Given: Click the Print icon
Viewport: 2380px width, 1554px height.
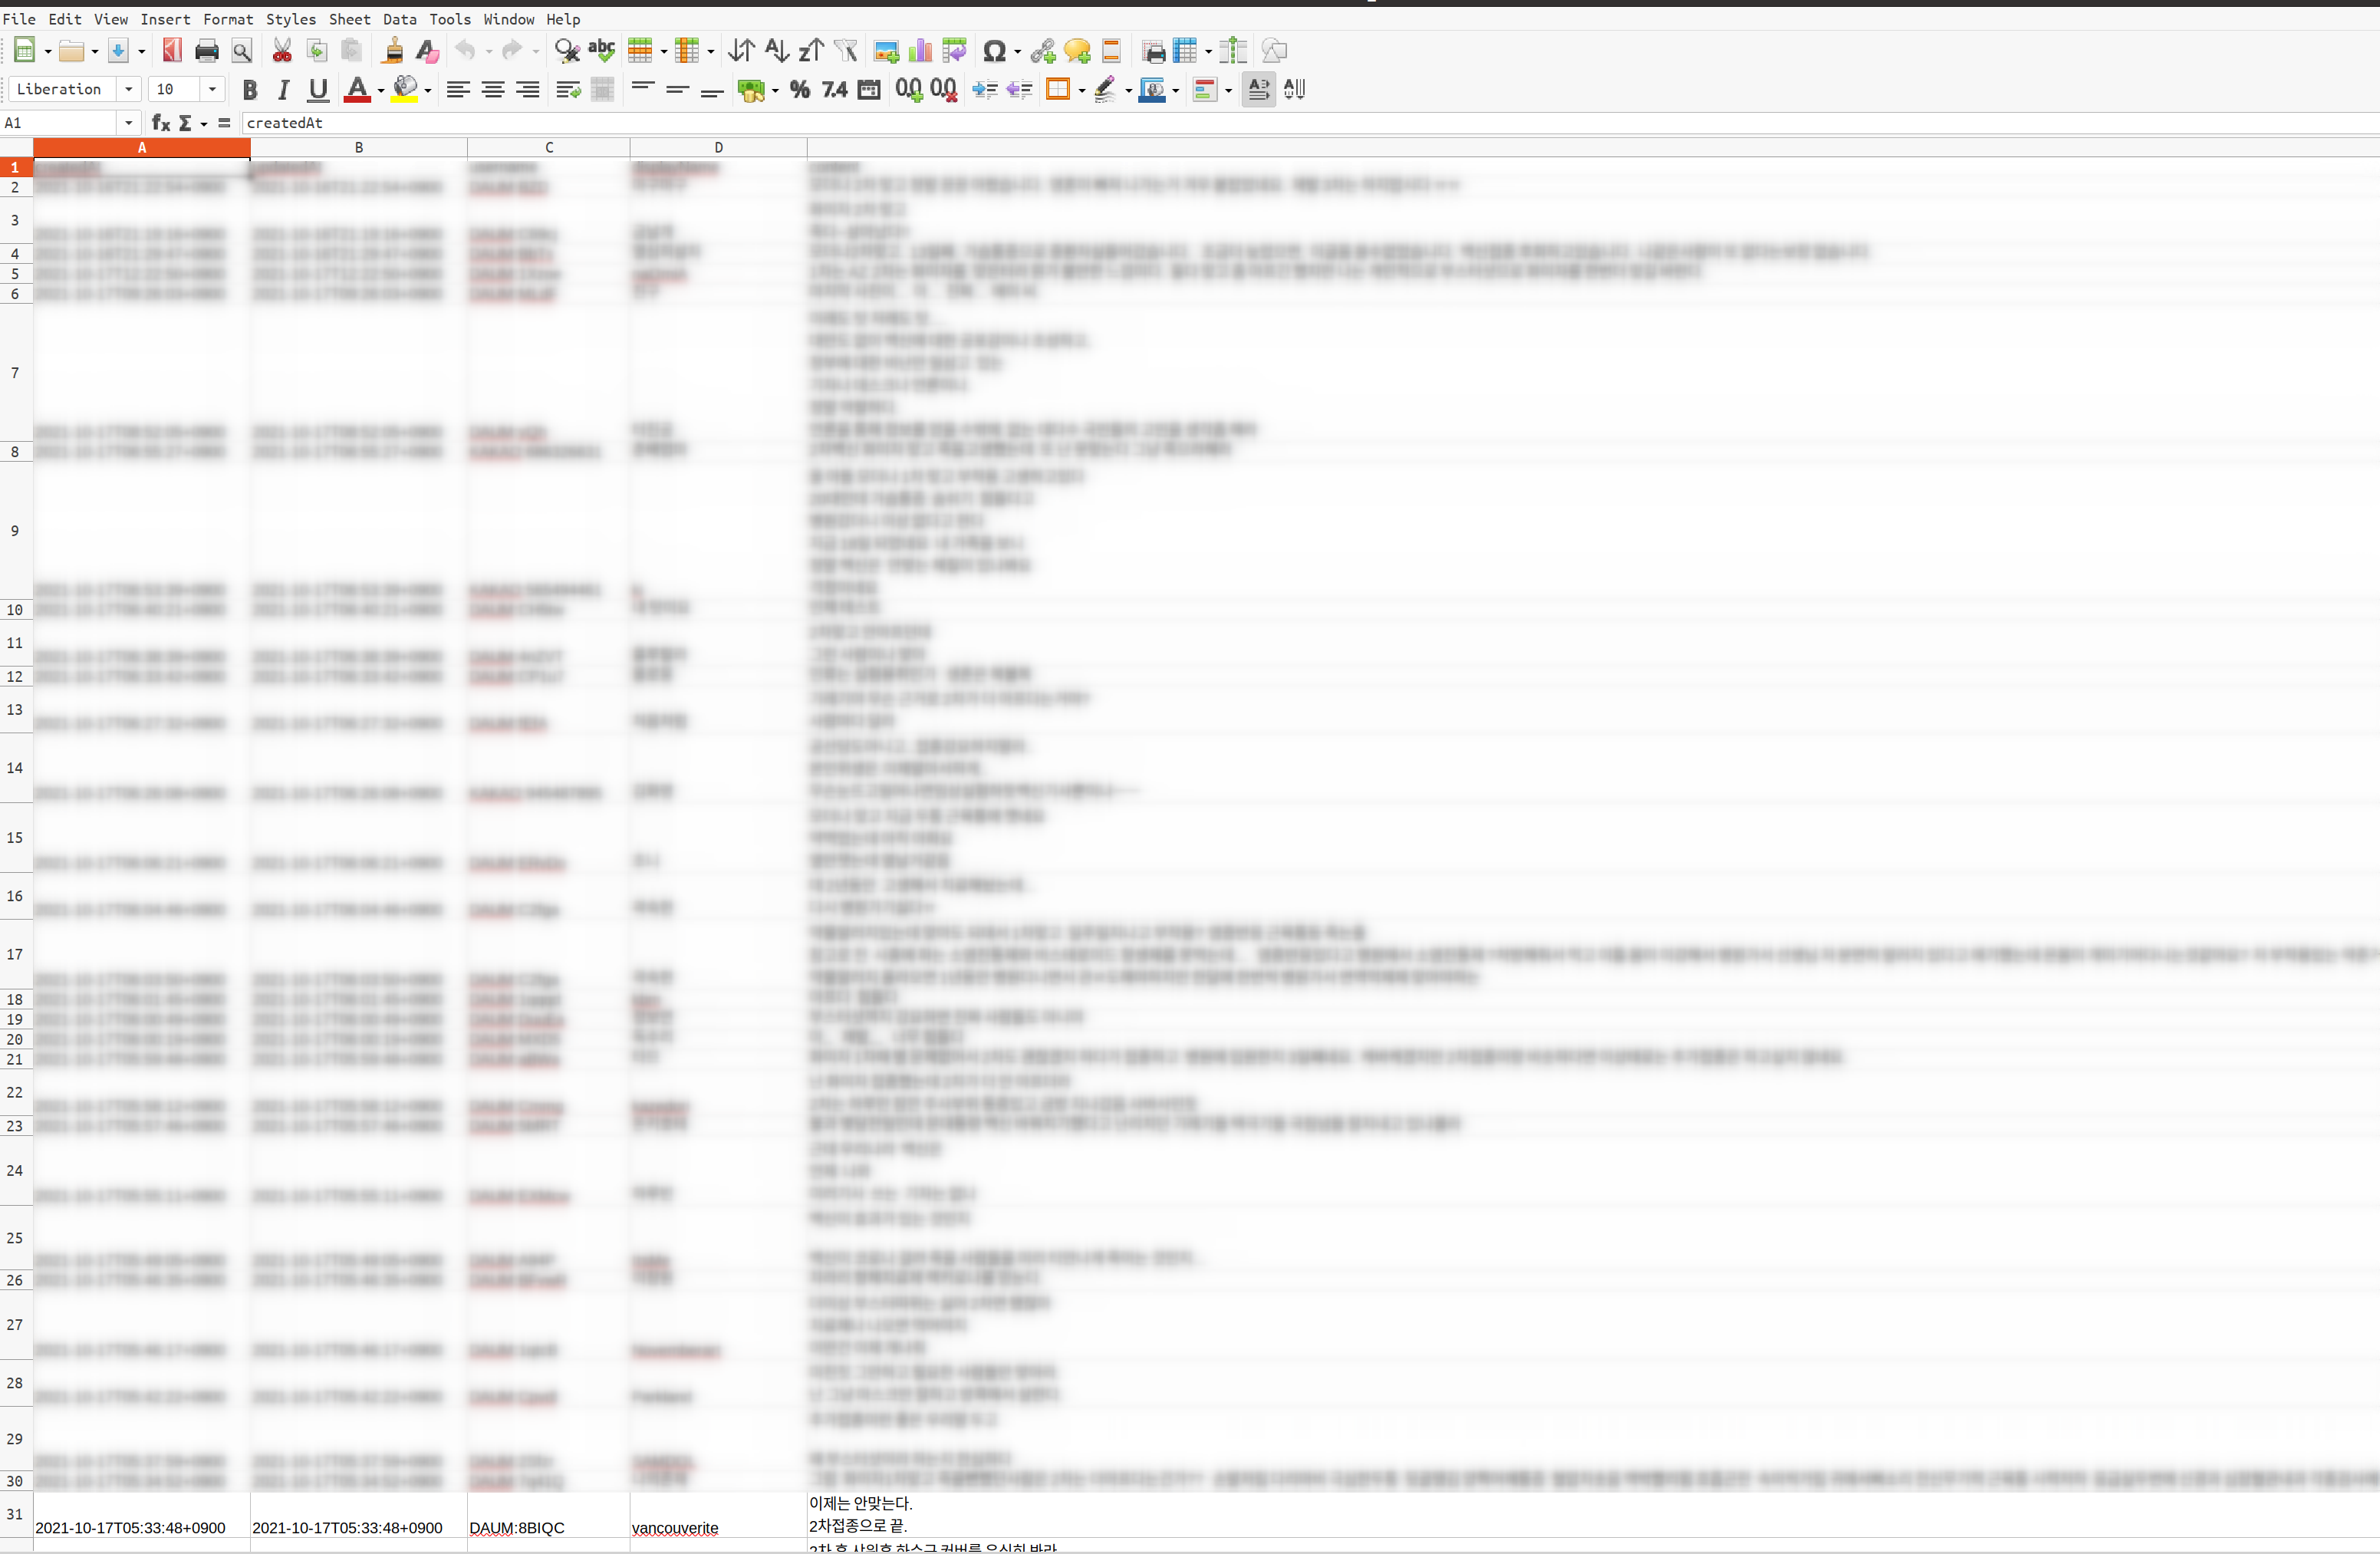Looking at the screenshot, I should pos(207,51).
